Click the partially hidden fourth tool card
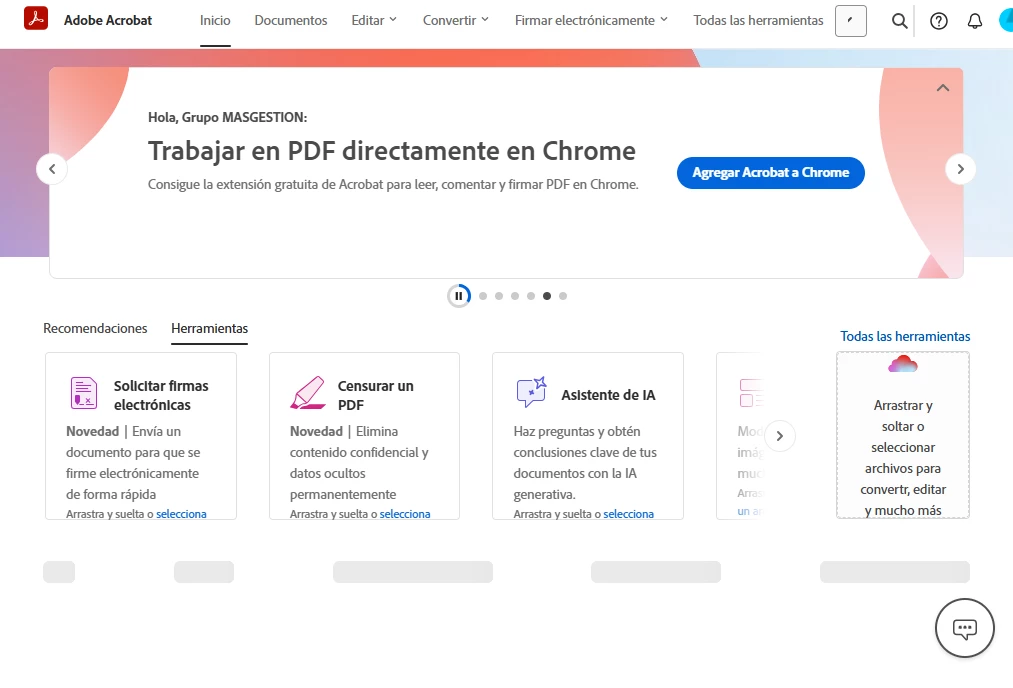This screenshot has height=688, width=1013. (740, 436)
